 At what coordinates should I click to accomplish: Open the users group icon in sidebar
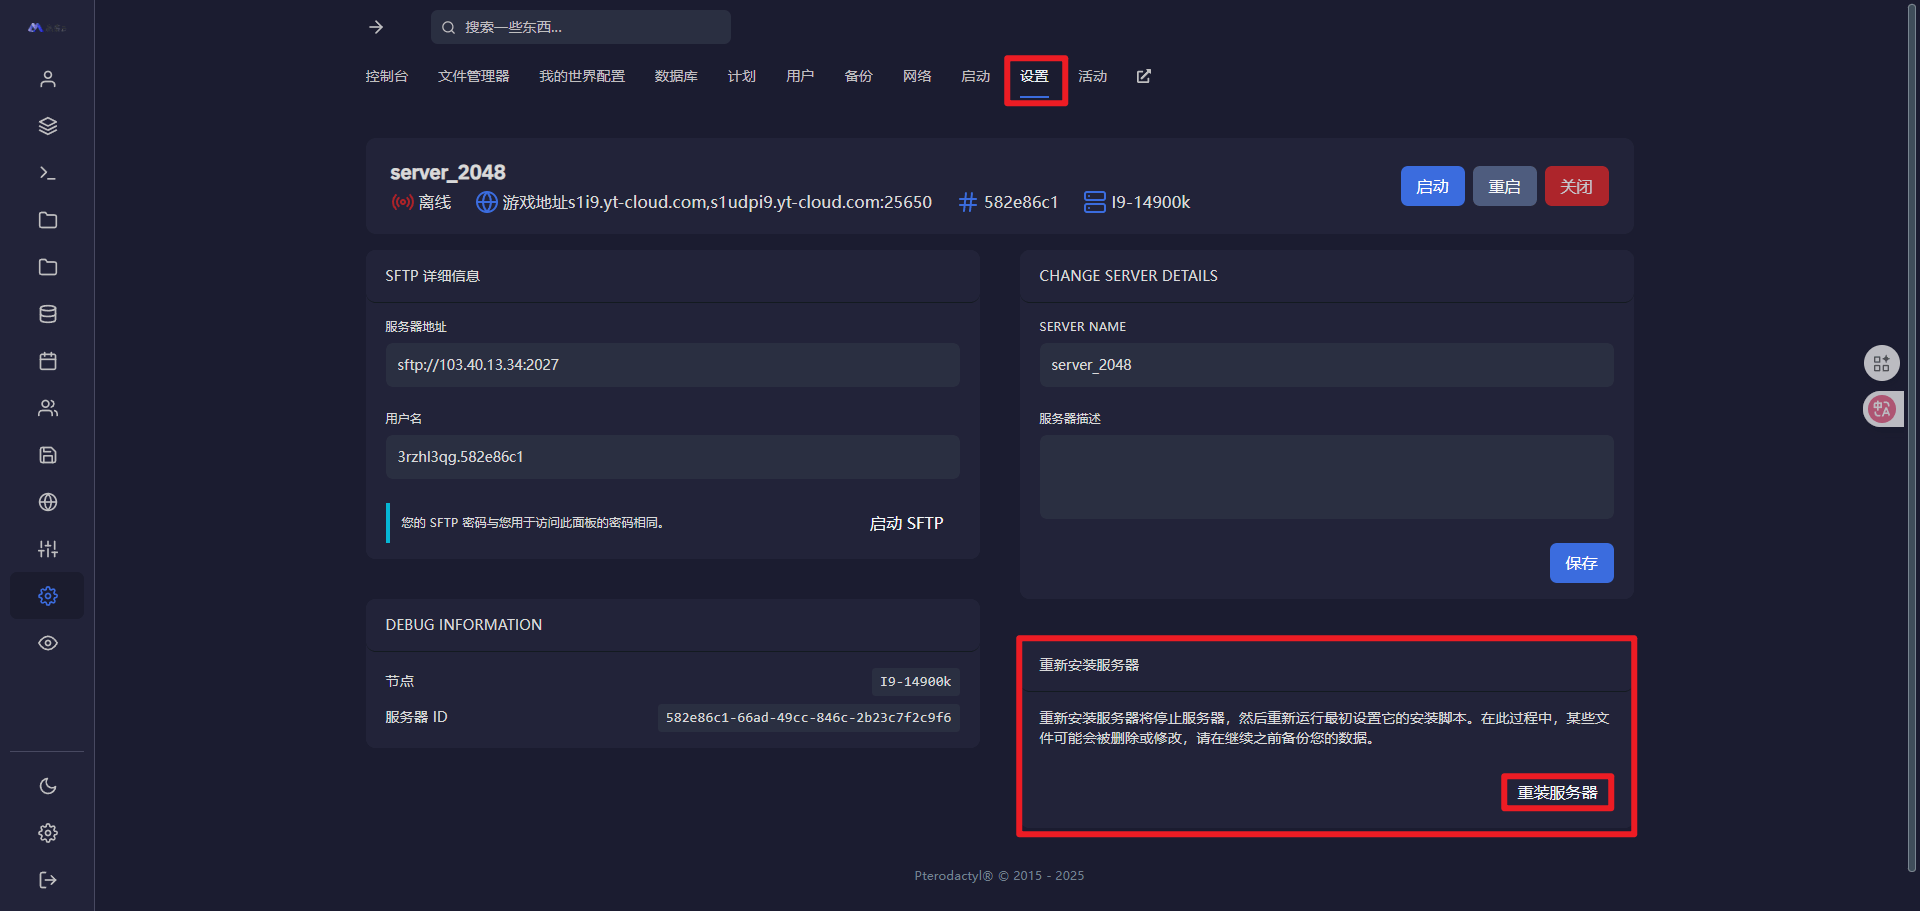pyautogui.click(x=47, y=408)
